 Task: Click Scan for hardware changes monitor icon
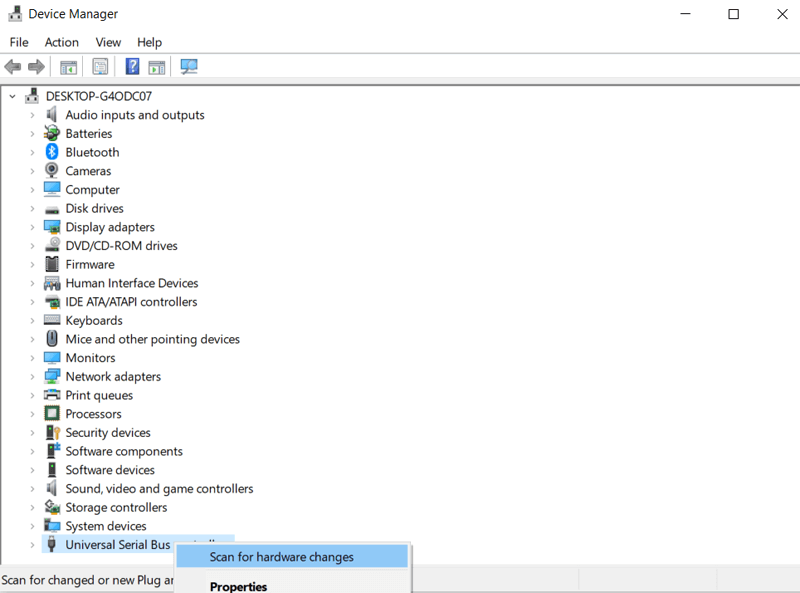189,67
